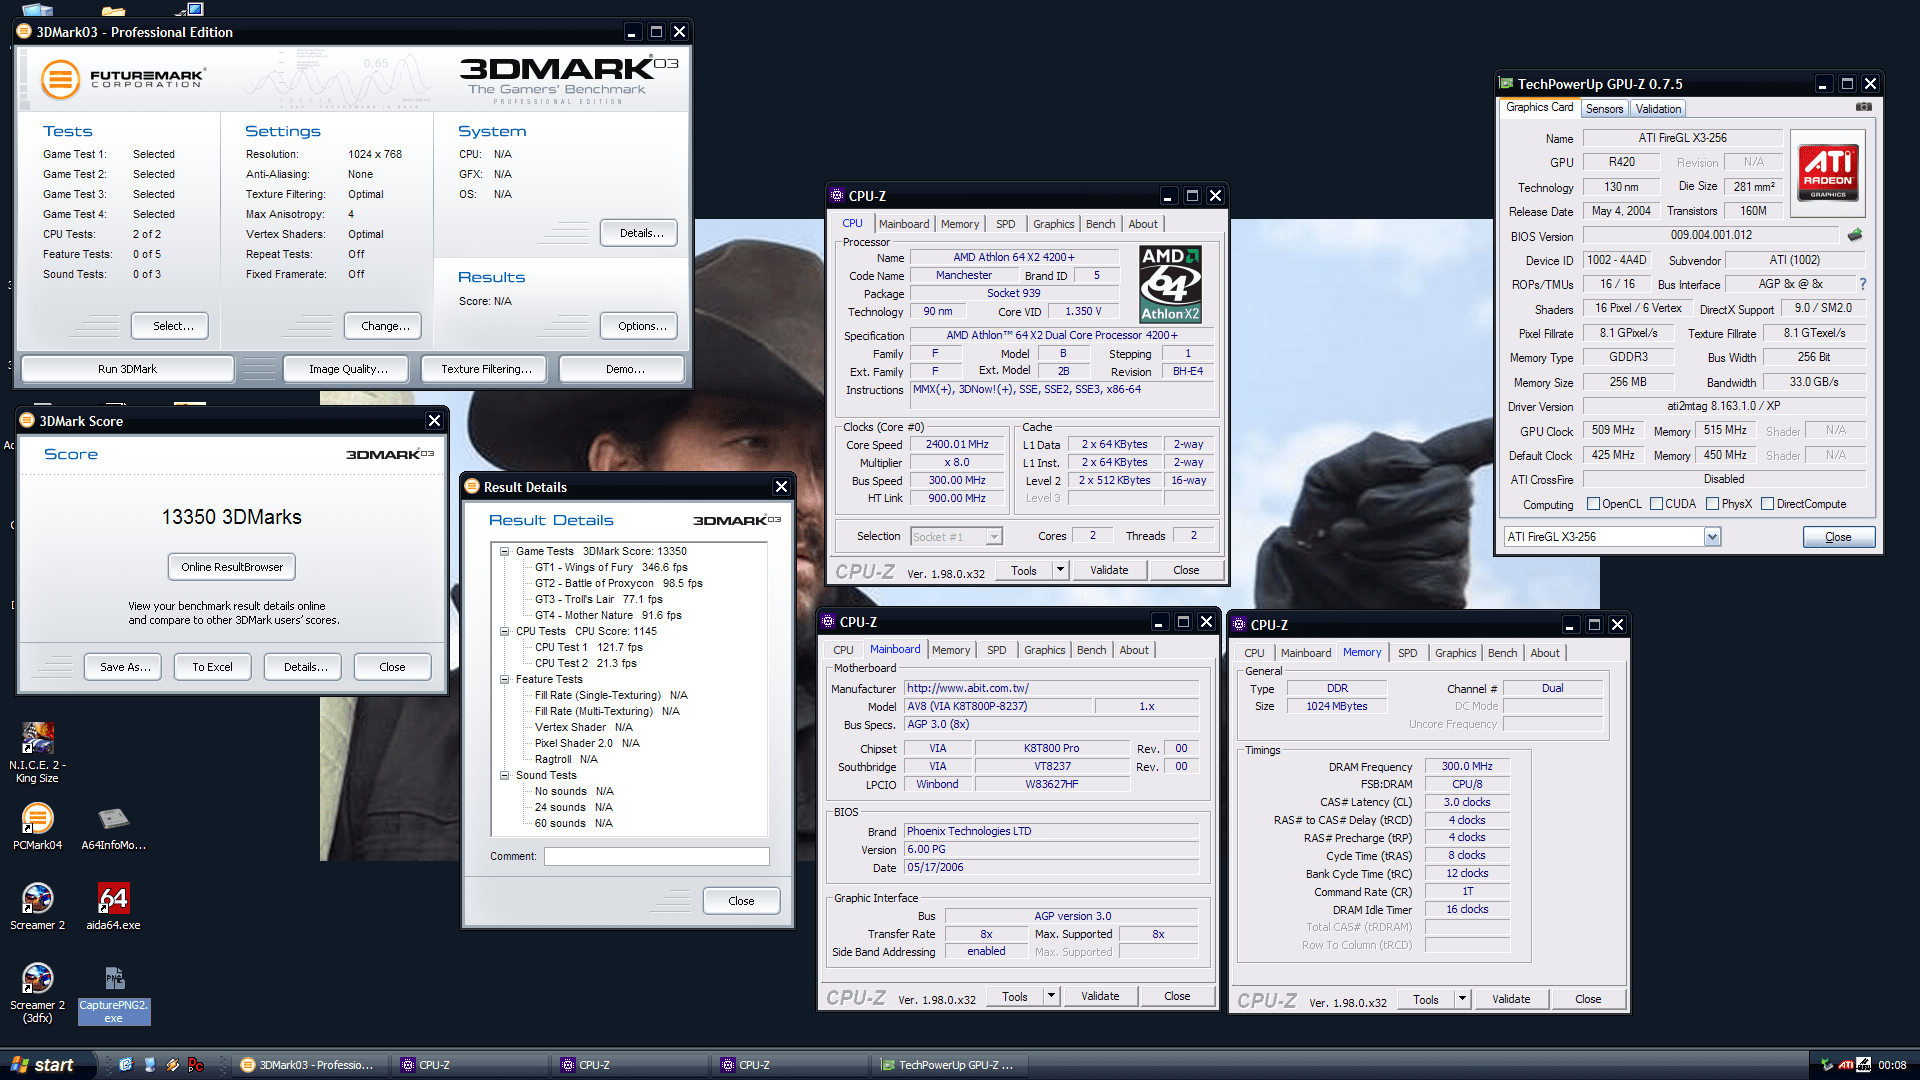The width and height of the screenshot is (1920, 1080).
Task: Select the A64InfoMo desktop icon
Action: 113,829
